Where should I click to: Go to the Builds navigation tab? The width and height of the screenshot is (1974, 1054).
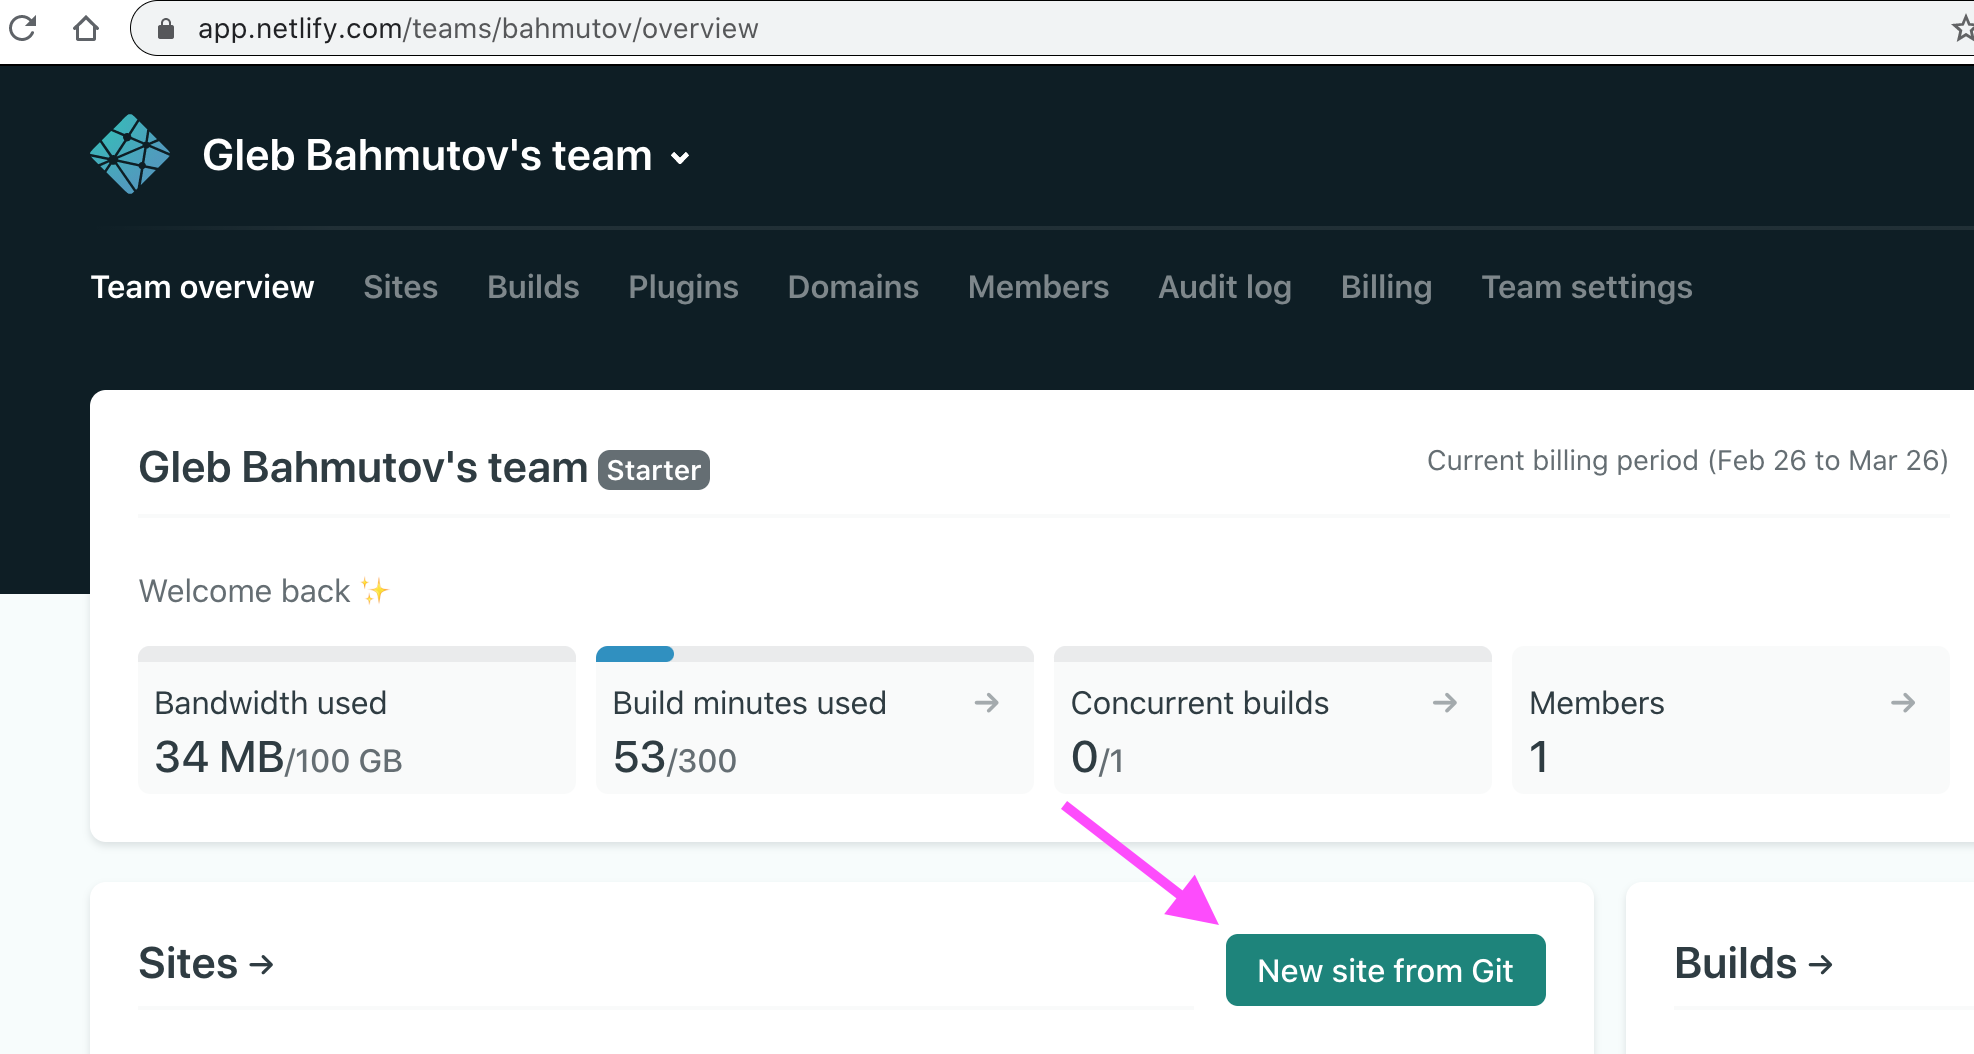[533, 287]
